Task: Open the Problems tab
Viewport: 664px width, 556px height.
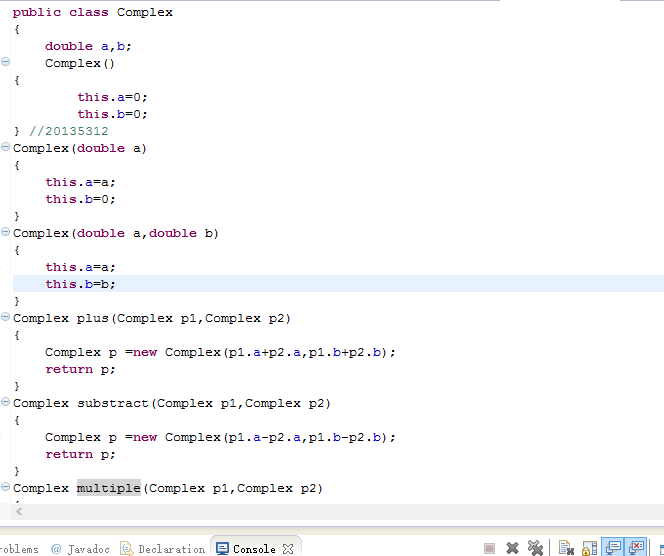Action: (x=19, y=549)
